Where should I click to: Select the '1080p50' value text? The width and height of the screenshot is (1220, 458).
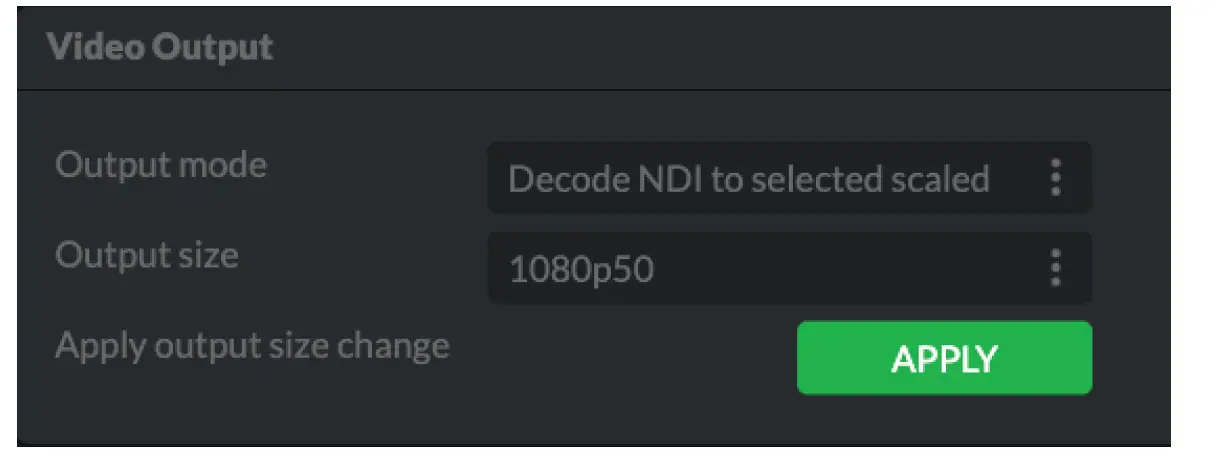pos(581,268)
